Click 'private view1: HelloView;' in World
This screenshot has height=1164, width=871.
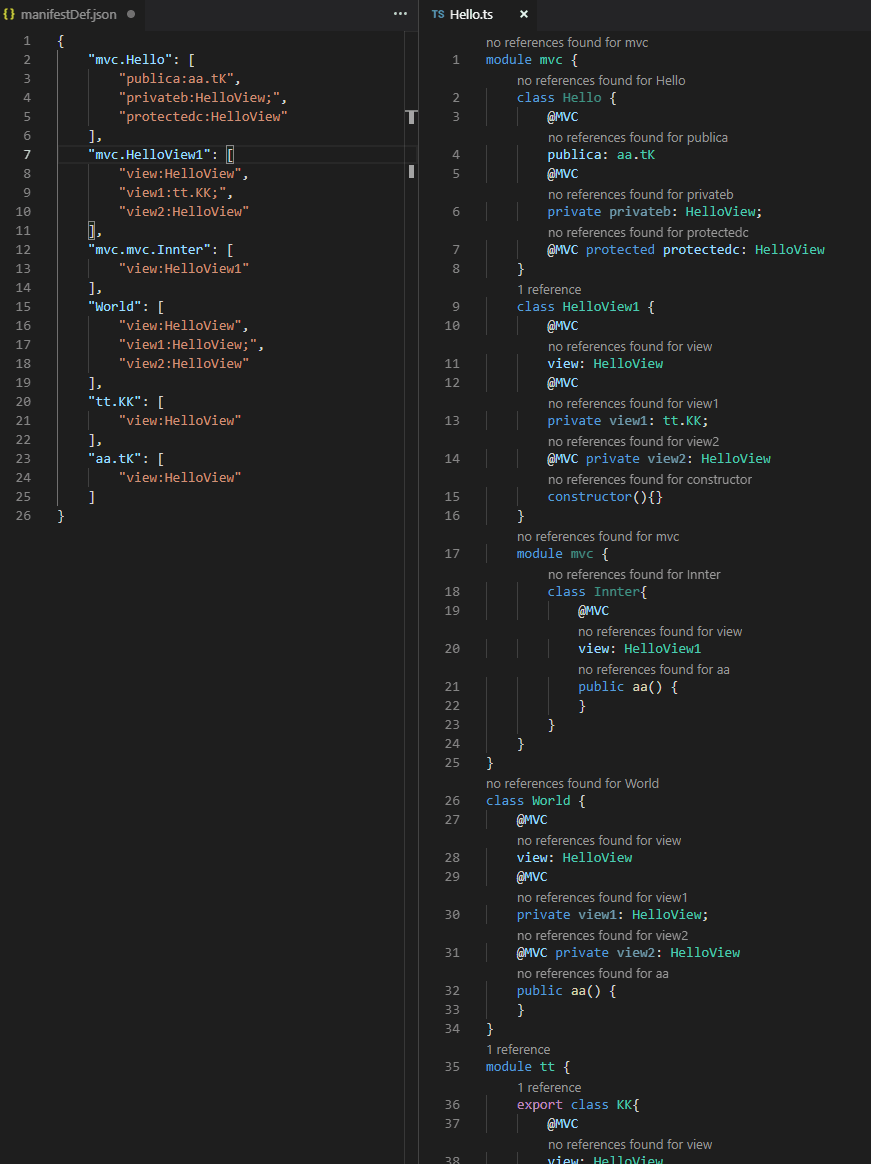[612, 915]
